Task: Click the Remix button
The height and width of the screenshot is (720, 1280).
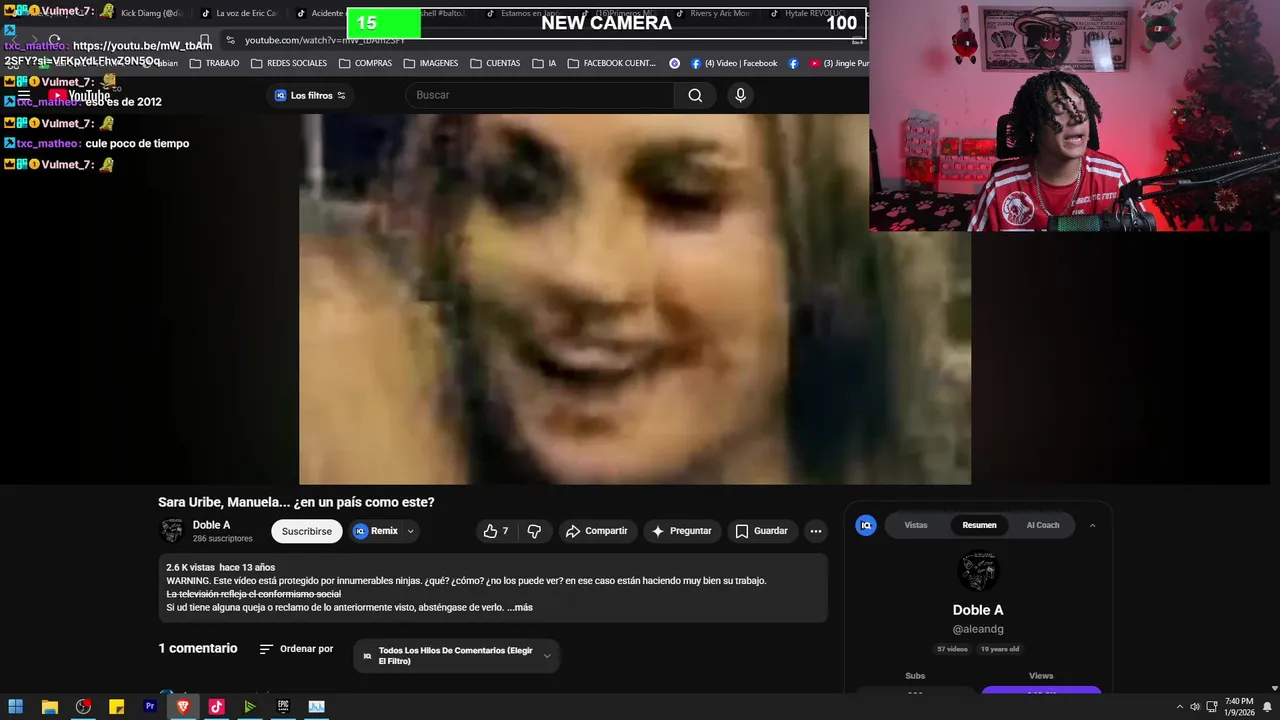Action: point(376,531)
